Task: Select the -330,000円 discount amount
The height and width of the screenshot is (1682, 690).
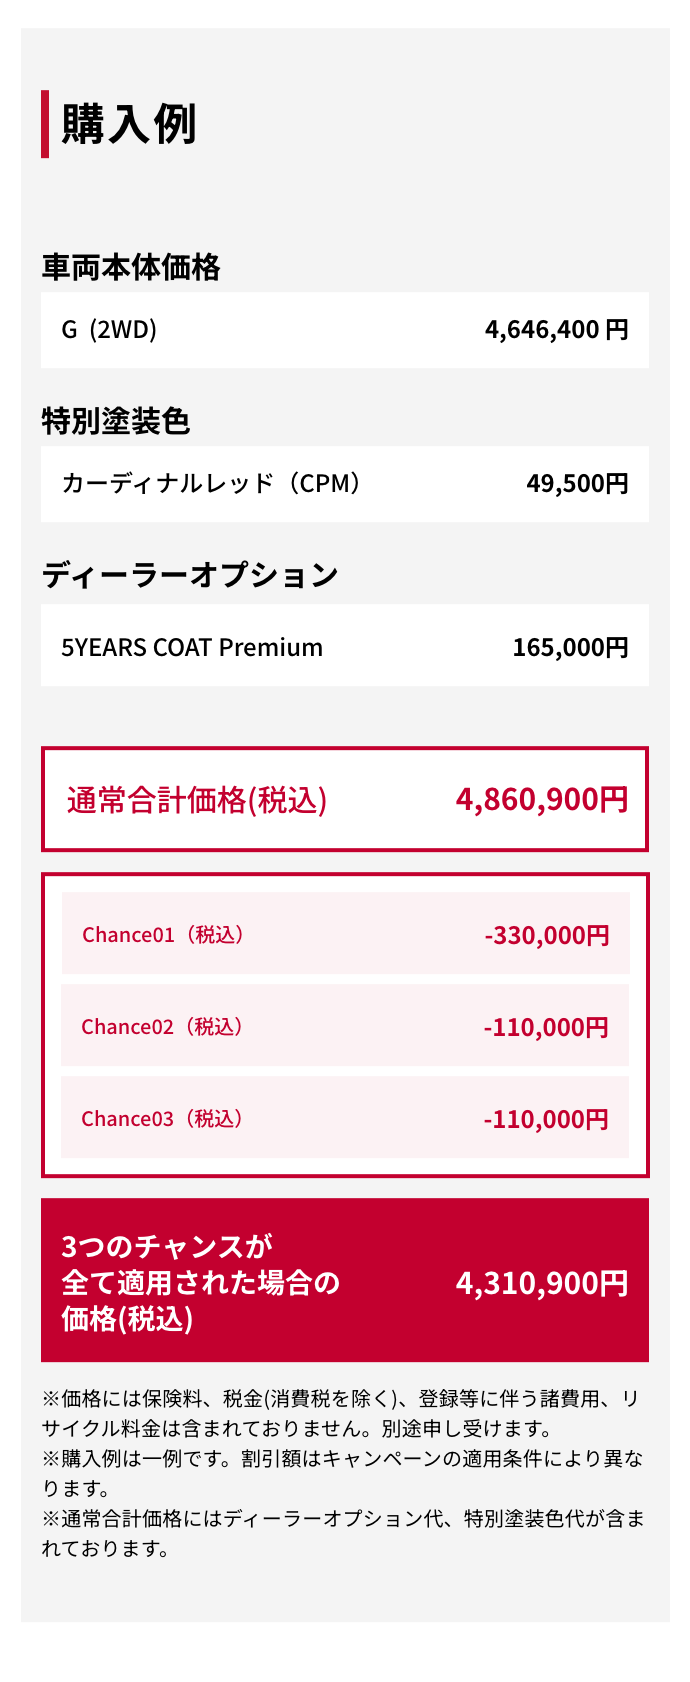Action: 547,936
